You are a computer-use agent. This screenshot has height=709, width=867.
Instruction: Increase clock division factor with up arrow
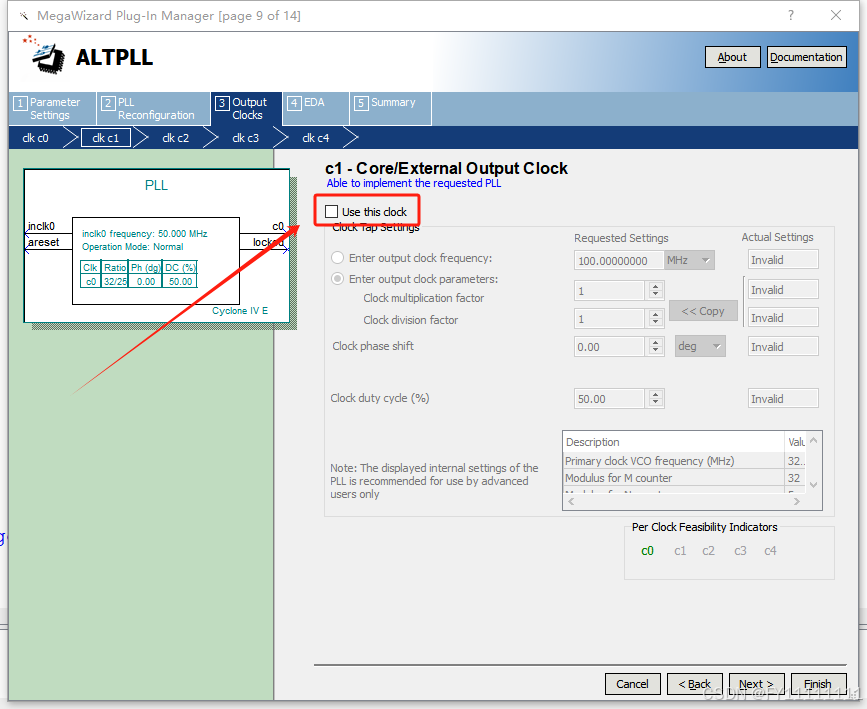(x=656, y=315)
